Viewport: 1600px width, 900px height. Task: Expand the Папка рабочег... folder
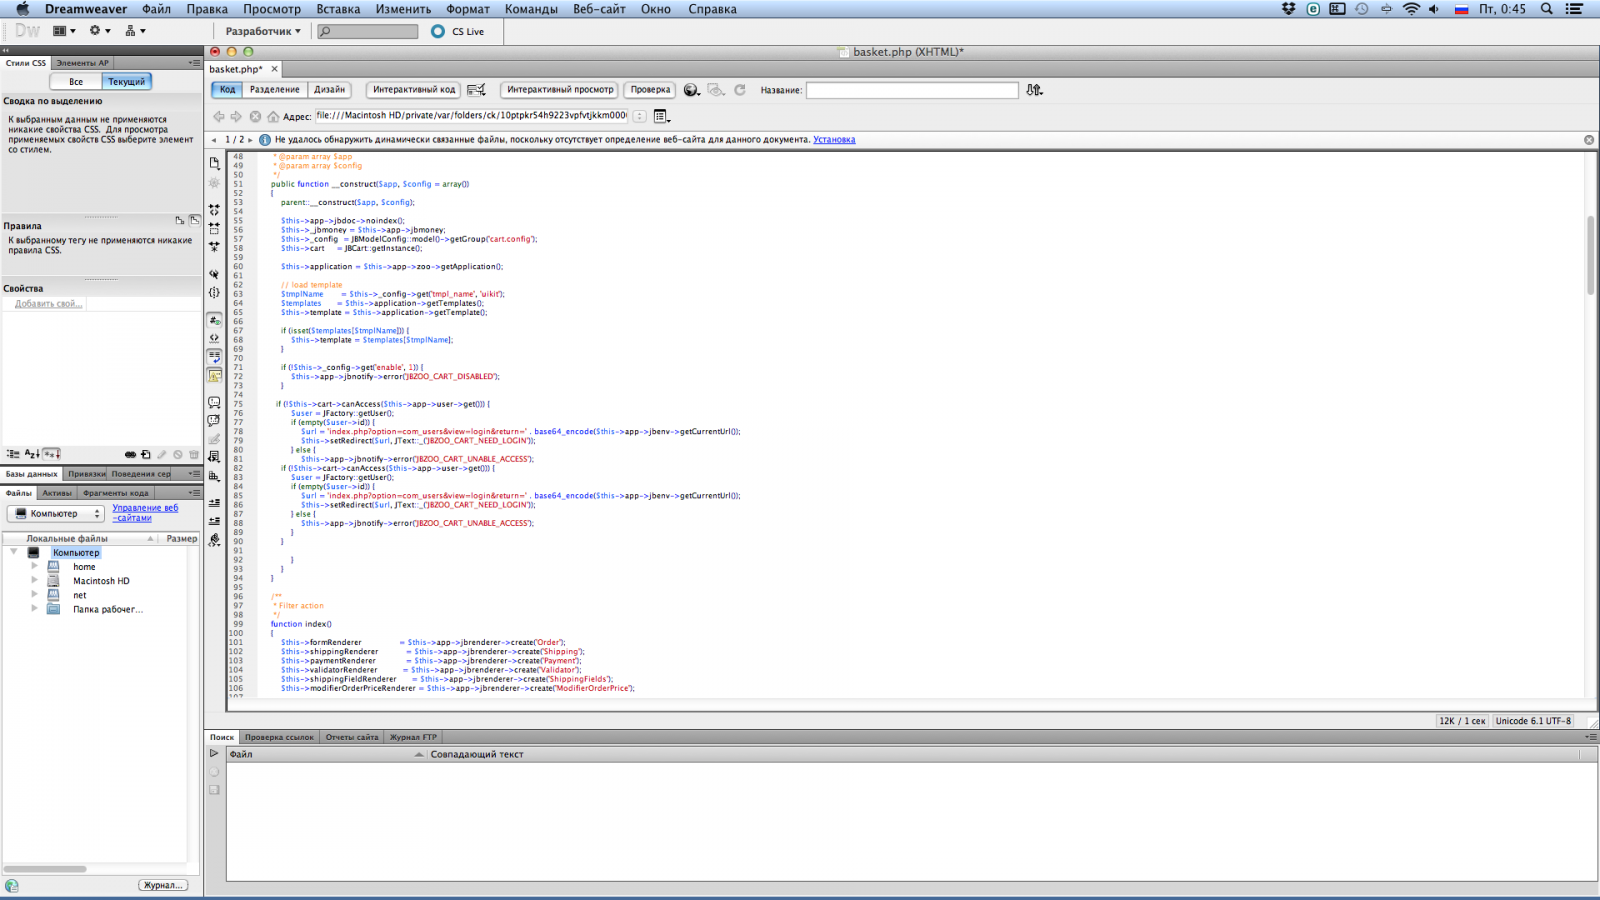click(x=34, y=608)
